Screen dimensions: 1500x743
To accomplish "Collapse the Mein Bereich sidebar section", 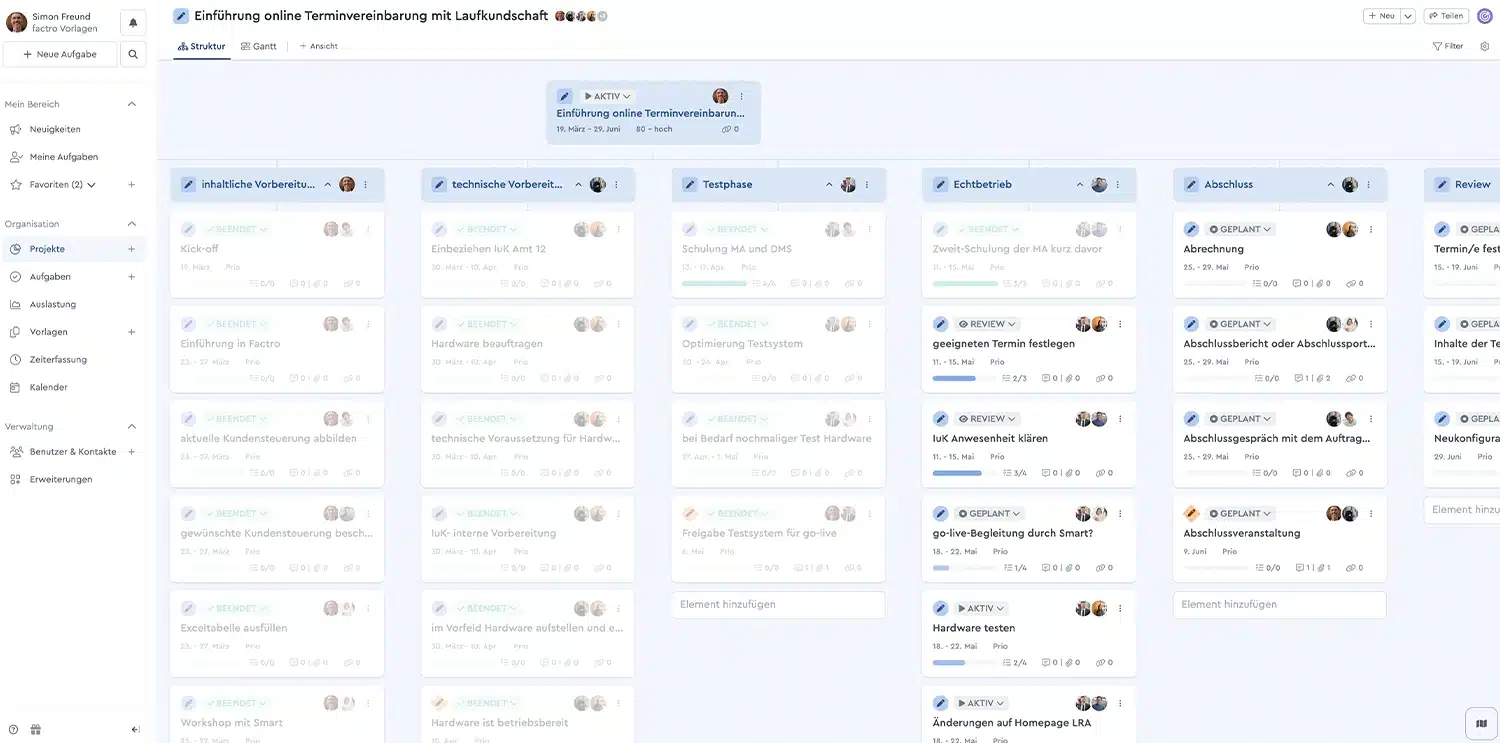I will click(x=131, y=103).
